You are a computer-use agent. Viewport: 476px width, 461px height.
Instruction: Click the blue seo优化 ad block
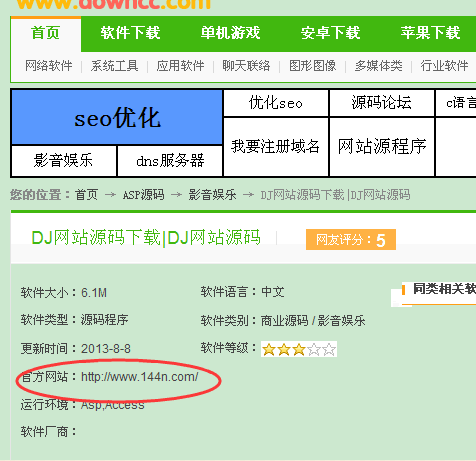click(x=117, y=117)
